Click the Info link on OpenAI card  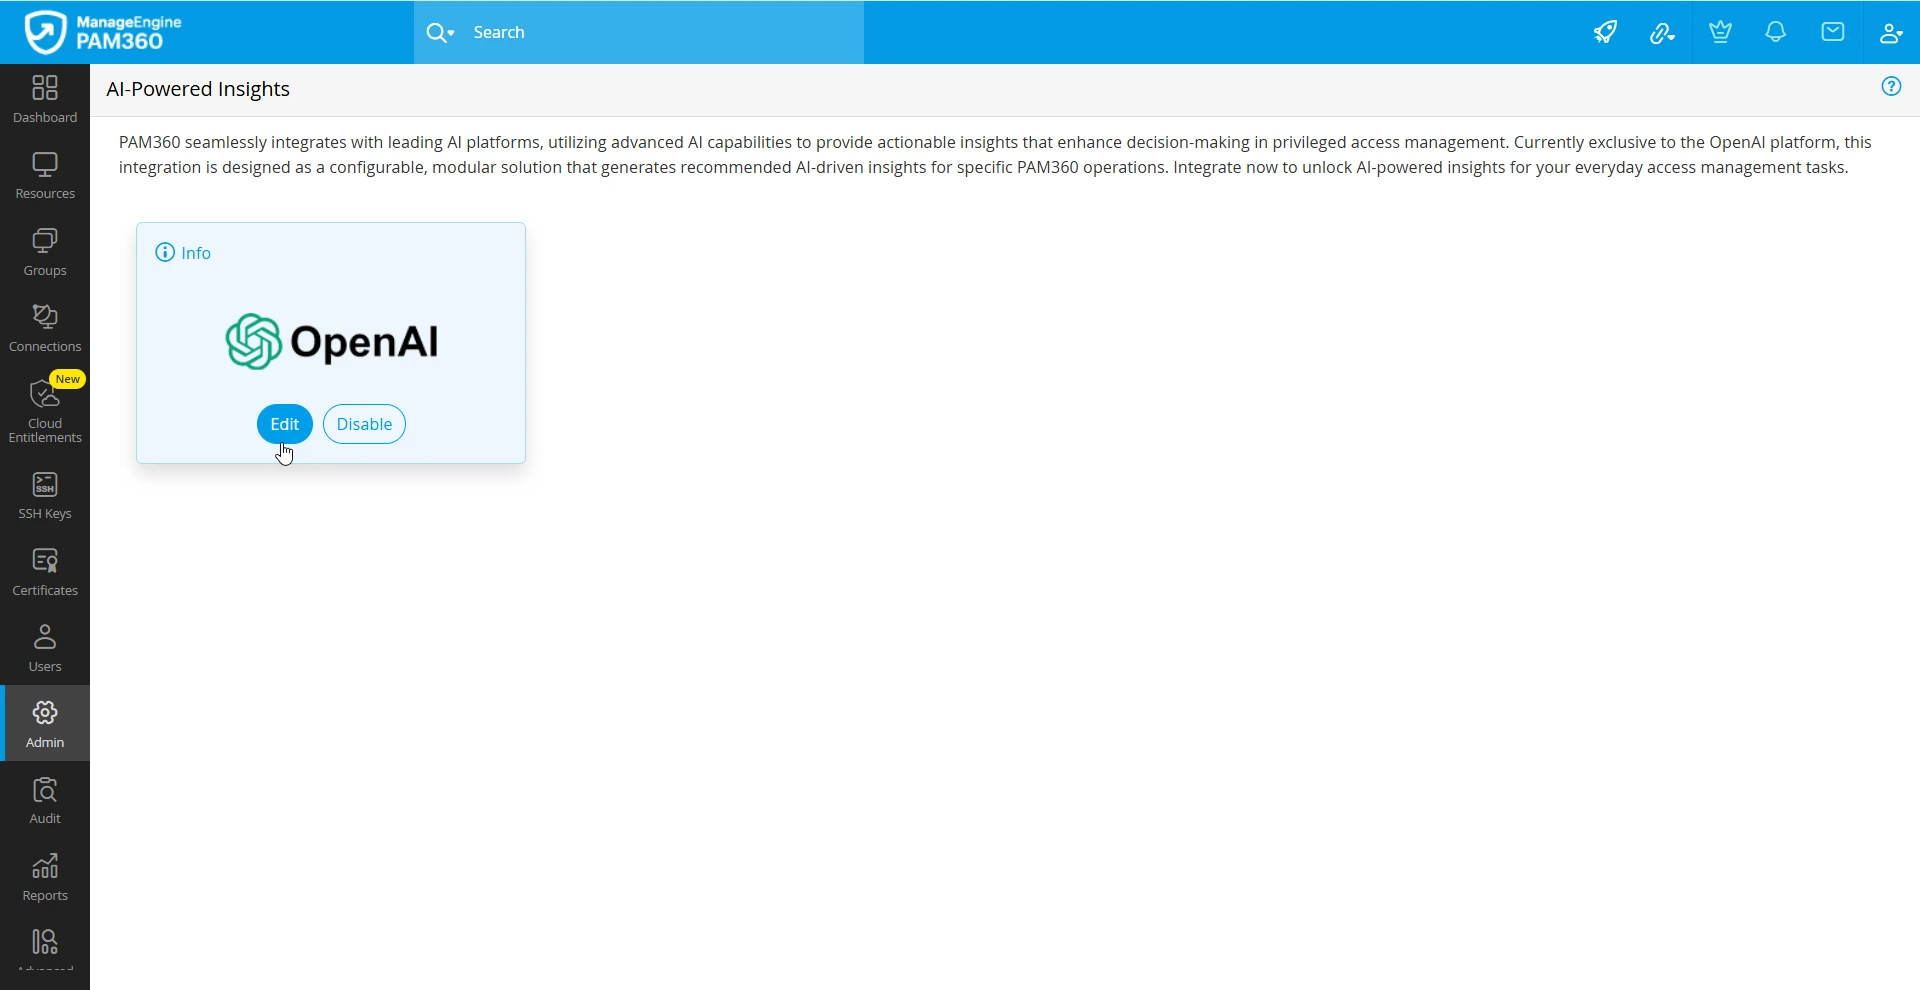[184, 253]
